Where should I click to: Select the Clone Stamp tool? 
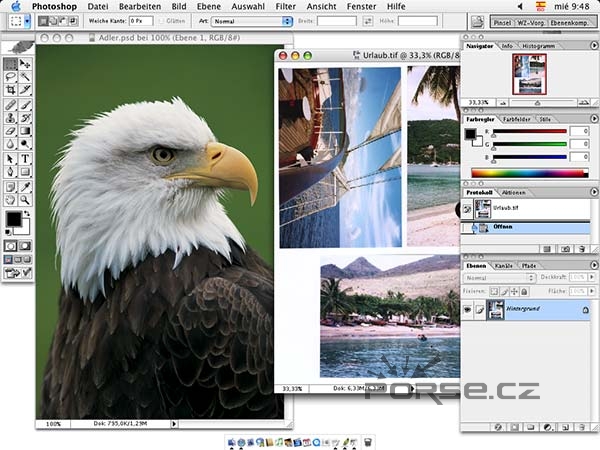tap(10, 117)
